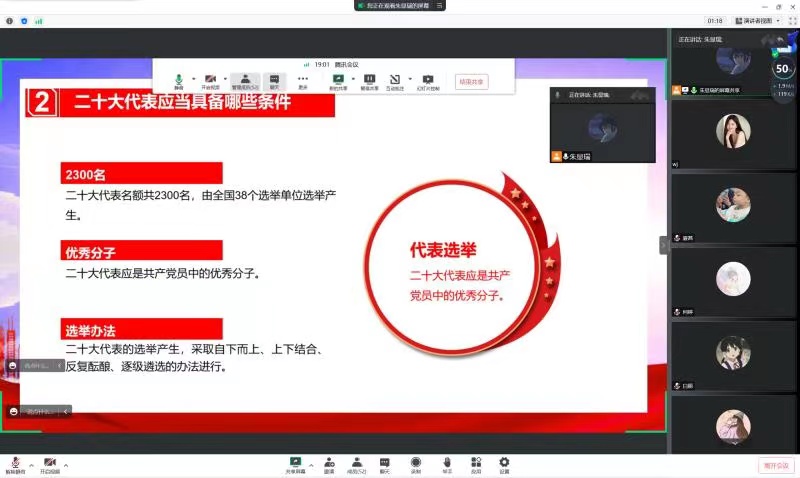The height and width of the screenshot is (478, 800).
Task: Unmute the microphone in the bottom toolbar
Action: point(15,463)
